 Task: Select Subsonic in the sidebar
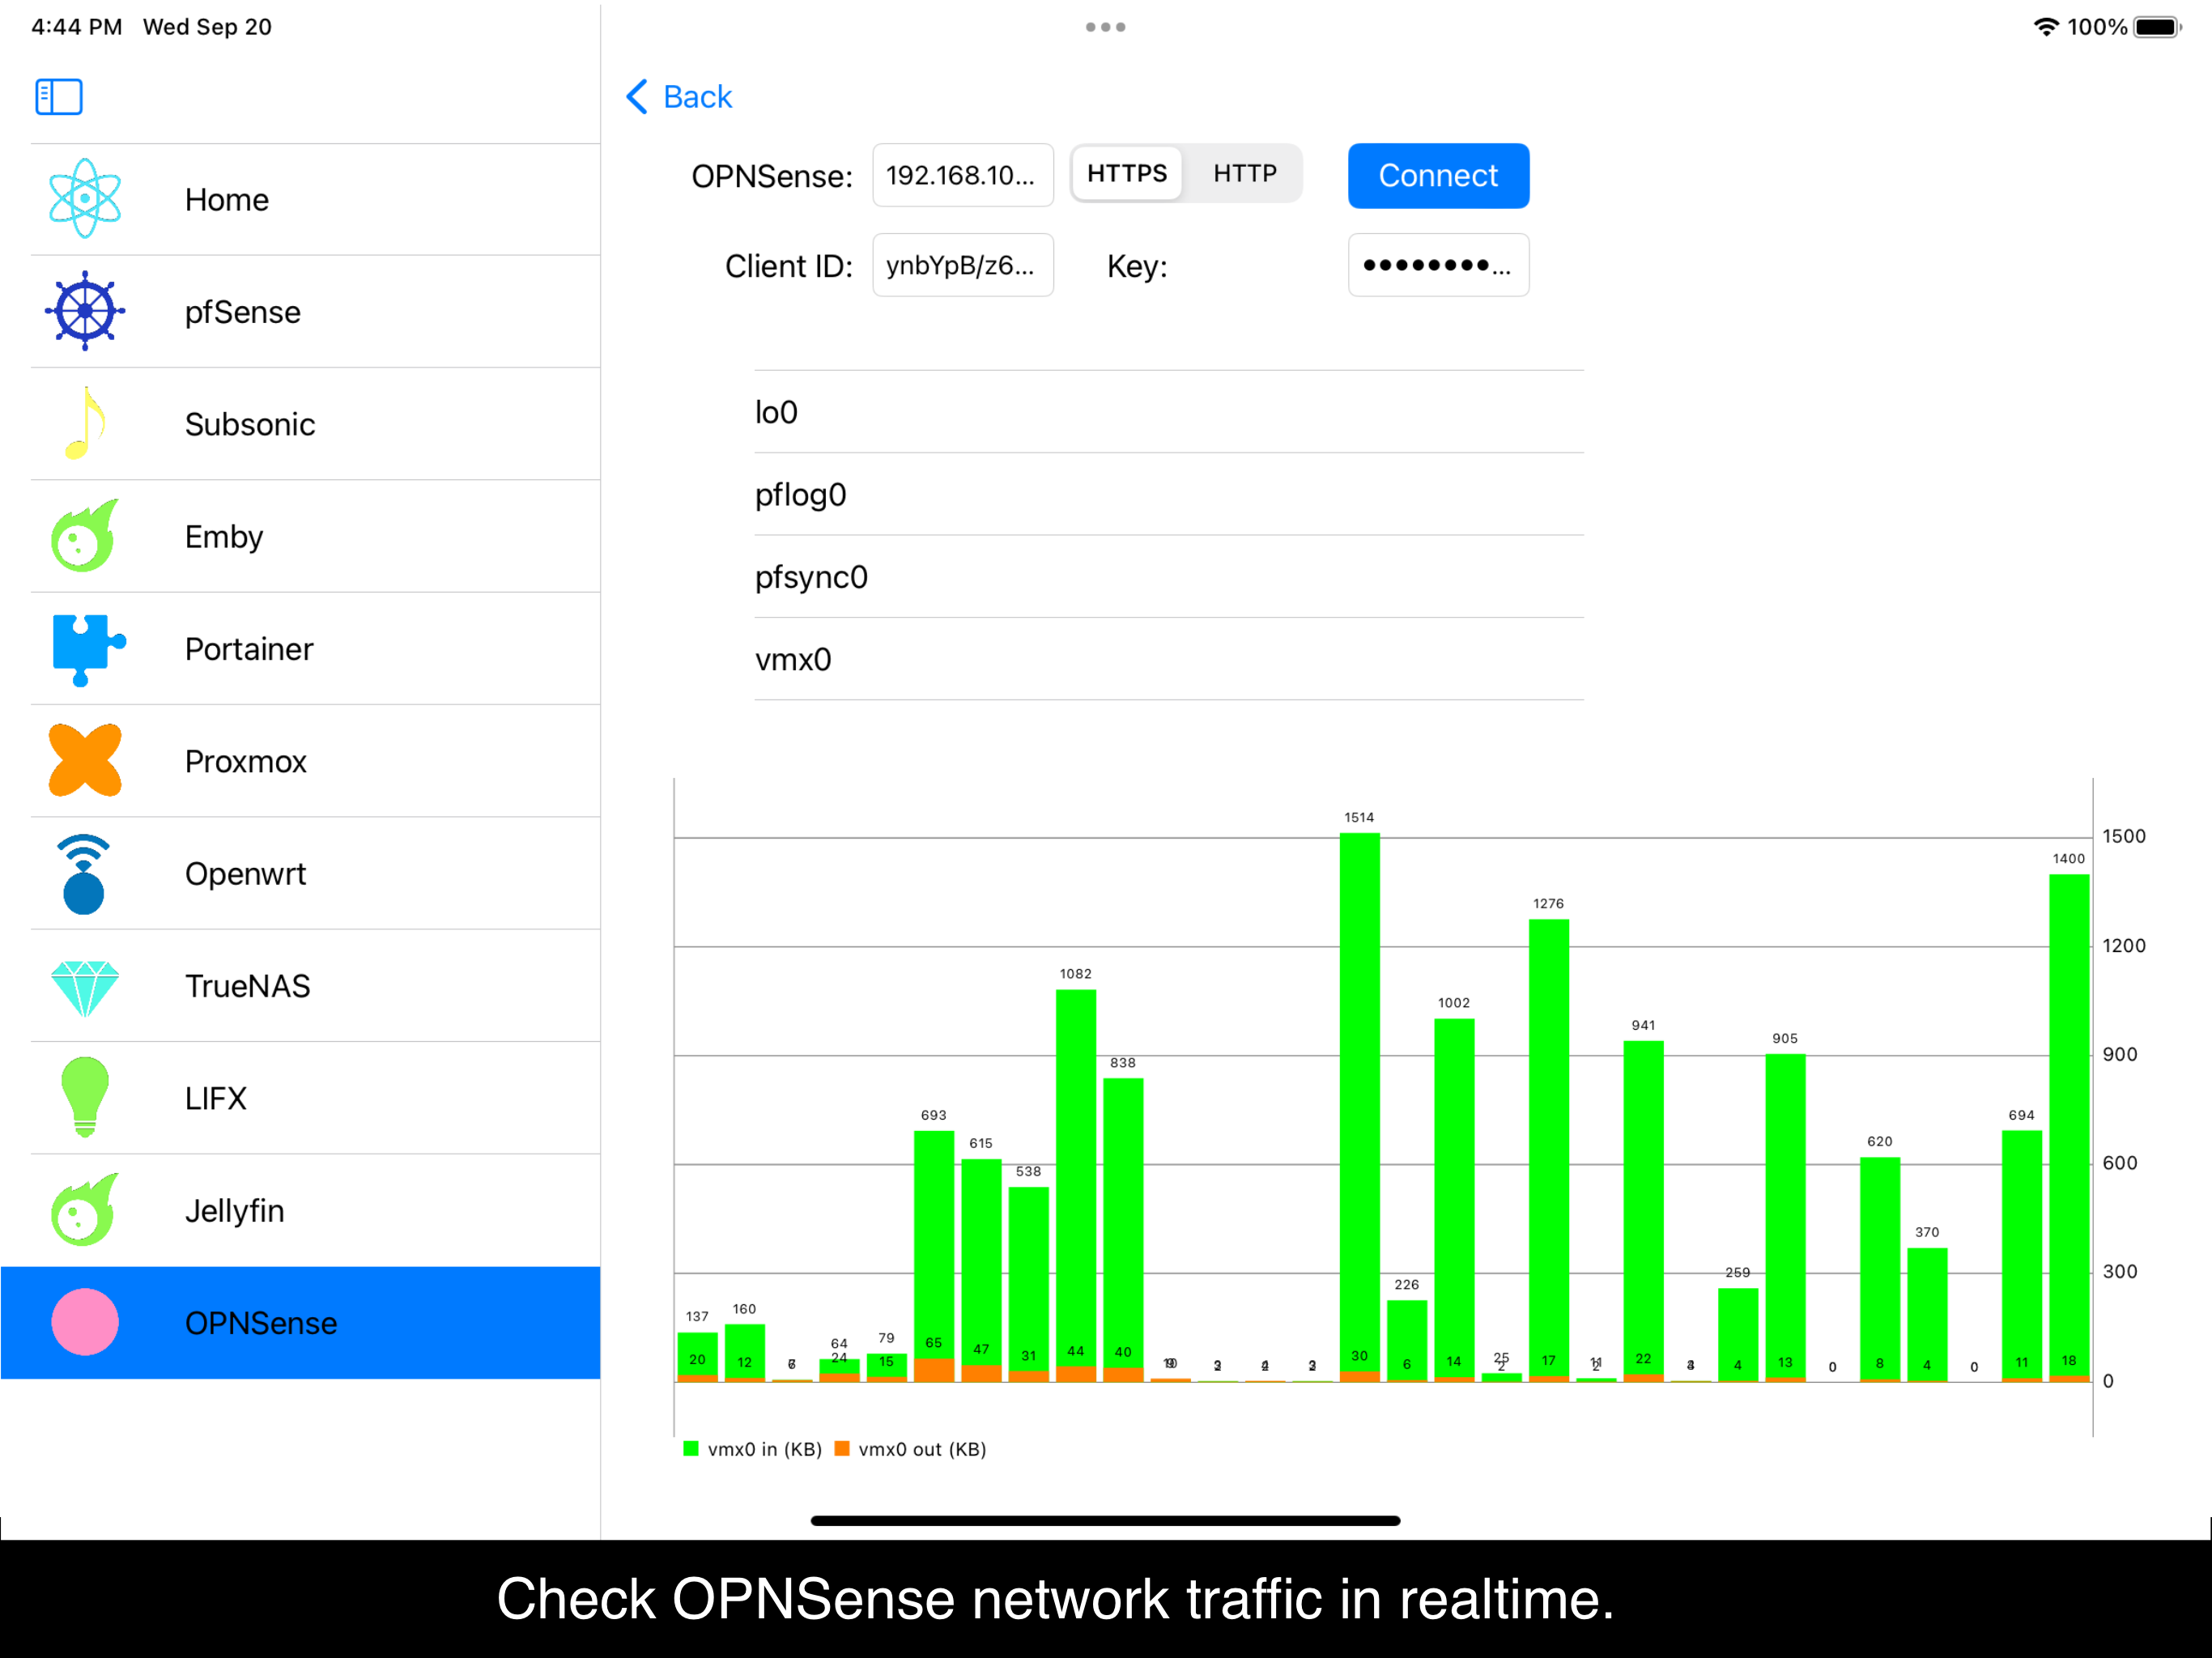pos(316,423)
